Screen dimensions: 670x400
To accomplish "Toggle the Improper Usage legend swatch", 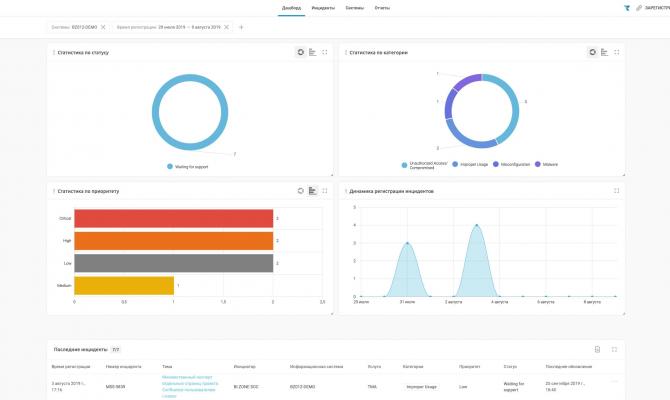I will coord(455,164).
